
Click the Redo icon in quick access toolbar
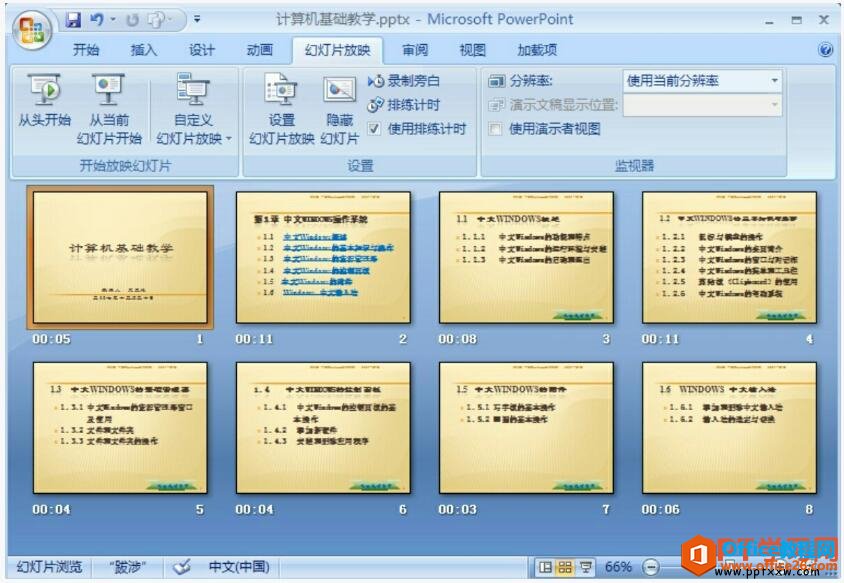point(132,20)
